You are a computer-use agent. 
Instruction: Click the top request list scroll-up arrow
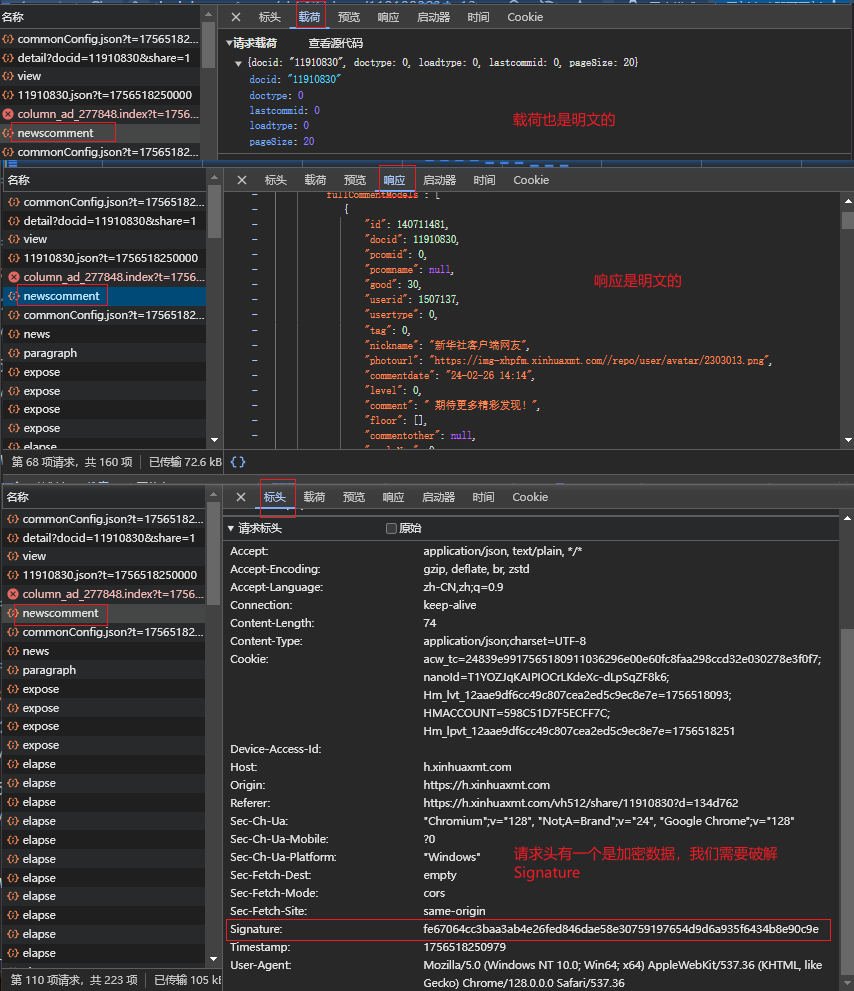209,14
